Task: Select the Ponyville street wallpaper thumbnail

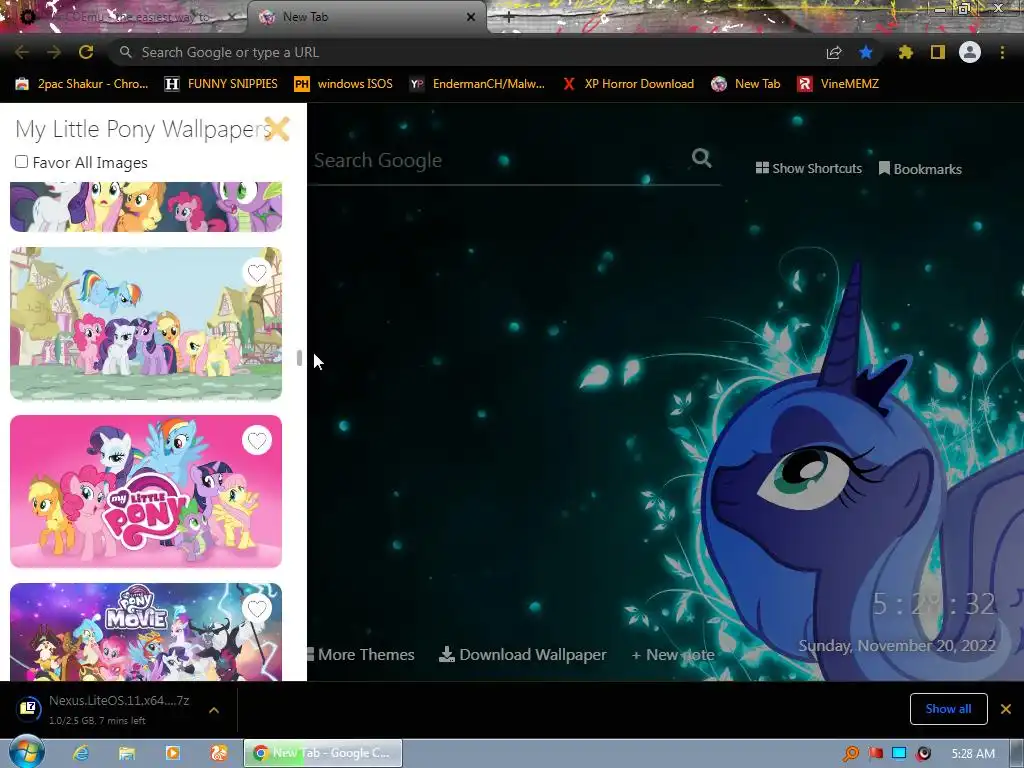Action: coord(146,323)
